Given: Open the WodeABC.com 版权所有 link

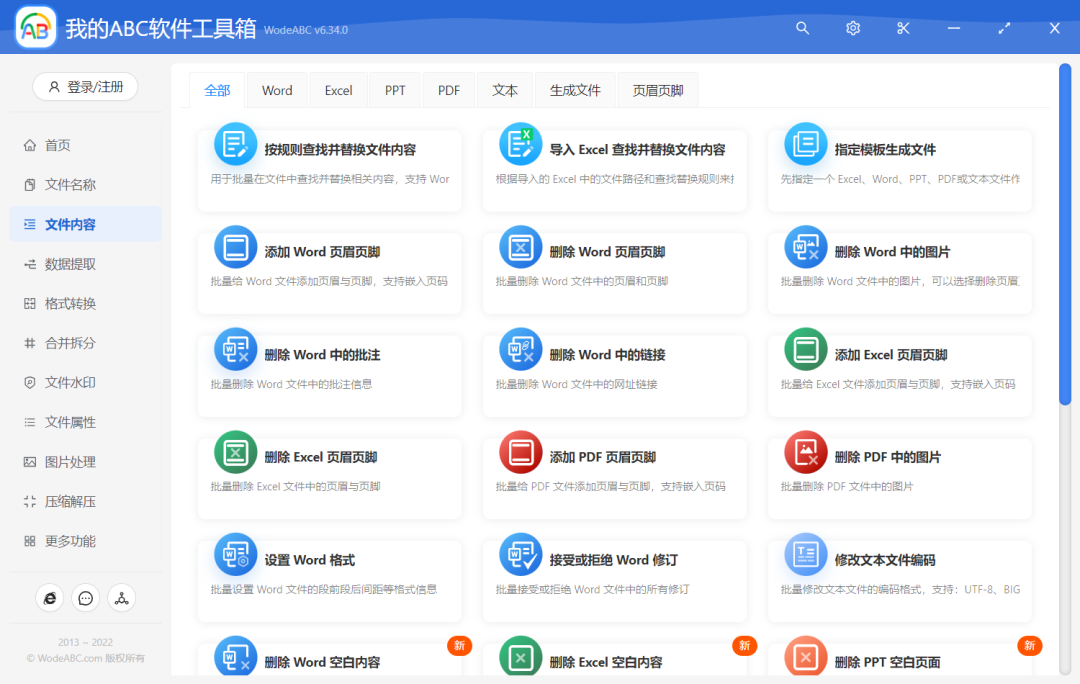Looking at the screenshot, I should pyautogui.click(x=85, y=659).
